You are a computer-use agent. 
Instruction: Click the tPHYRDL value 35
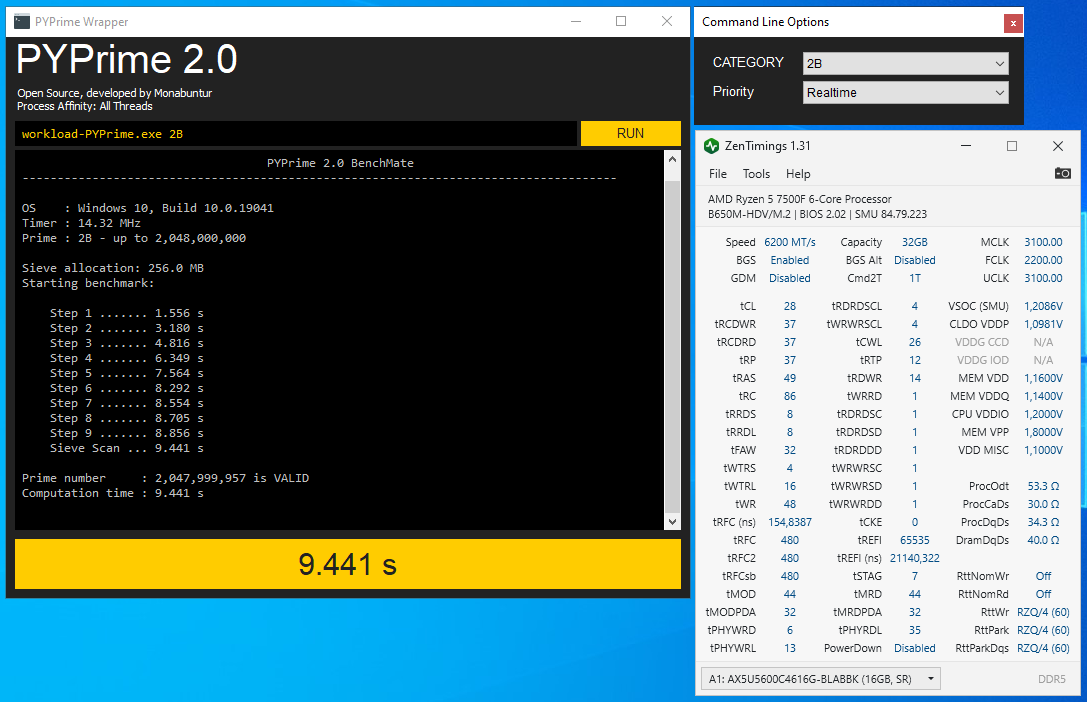pyautogui.click(x=915, y=630)
